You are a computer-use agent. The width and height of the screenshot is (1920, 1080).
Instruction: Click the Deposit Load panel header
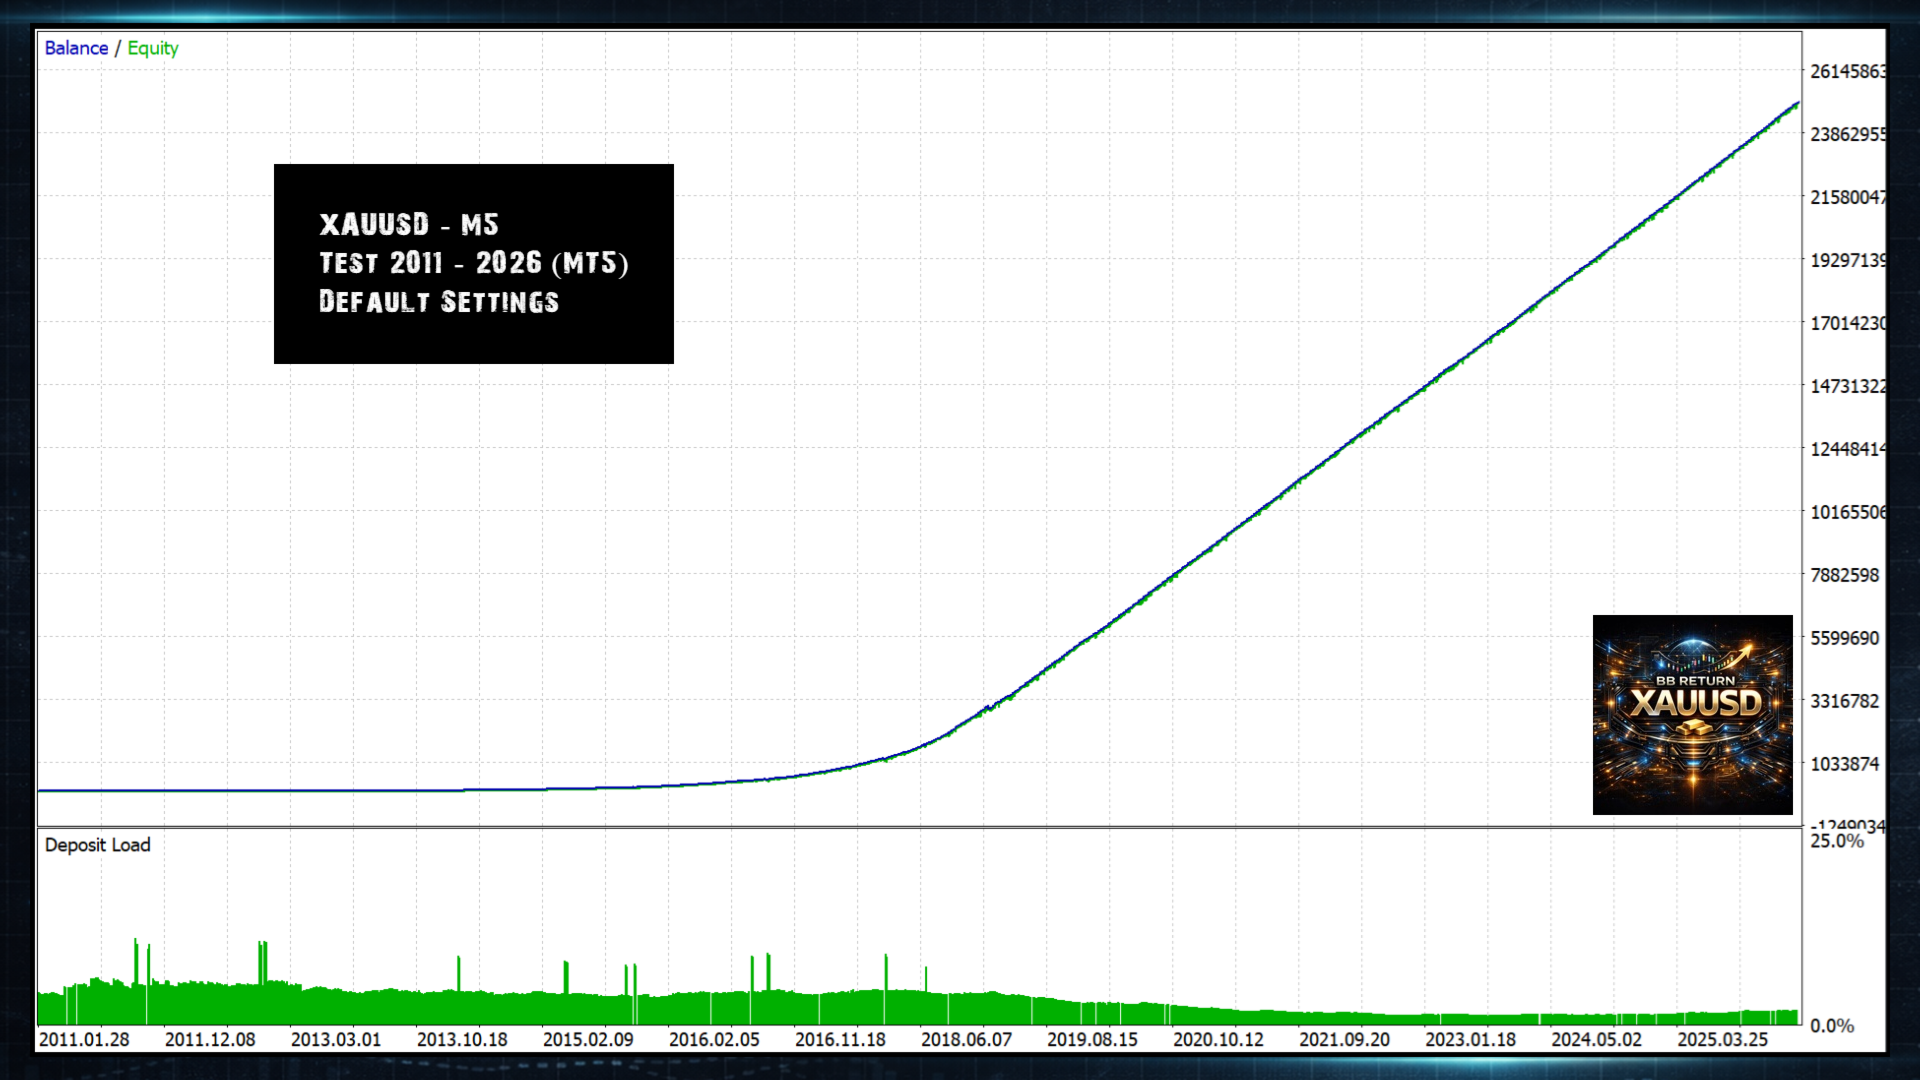point(97,845)
